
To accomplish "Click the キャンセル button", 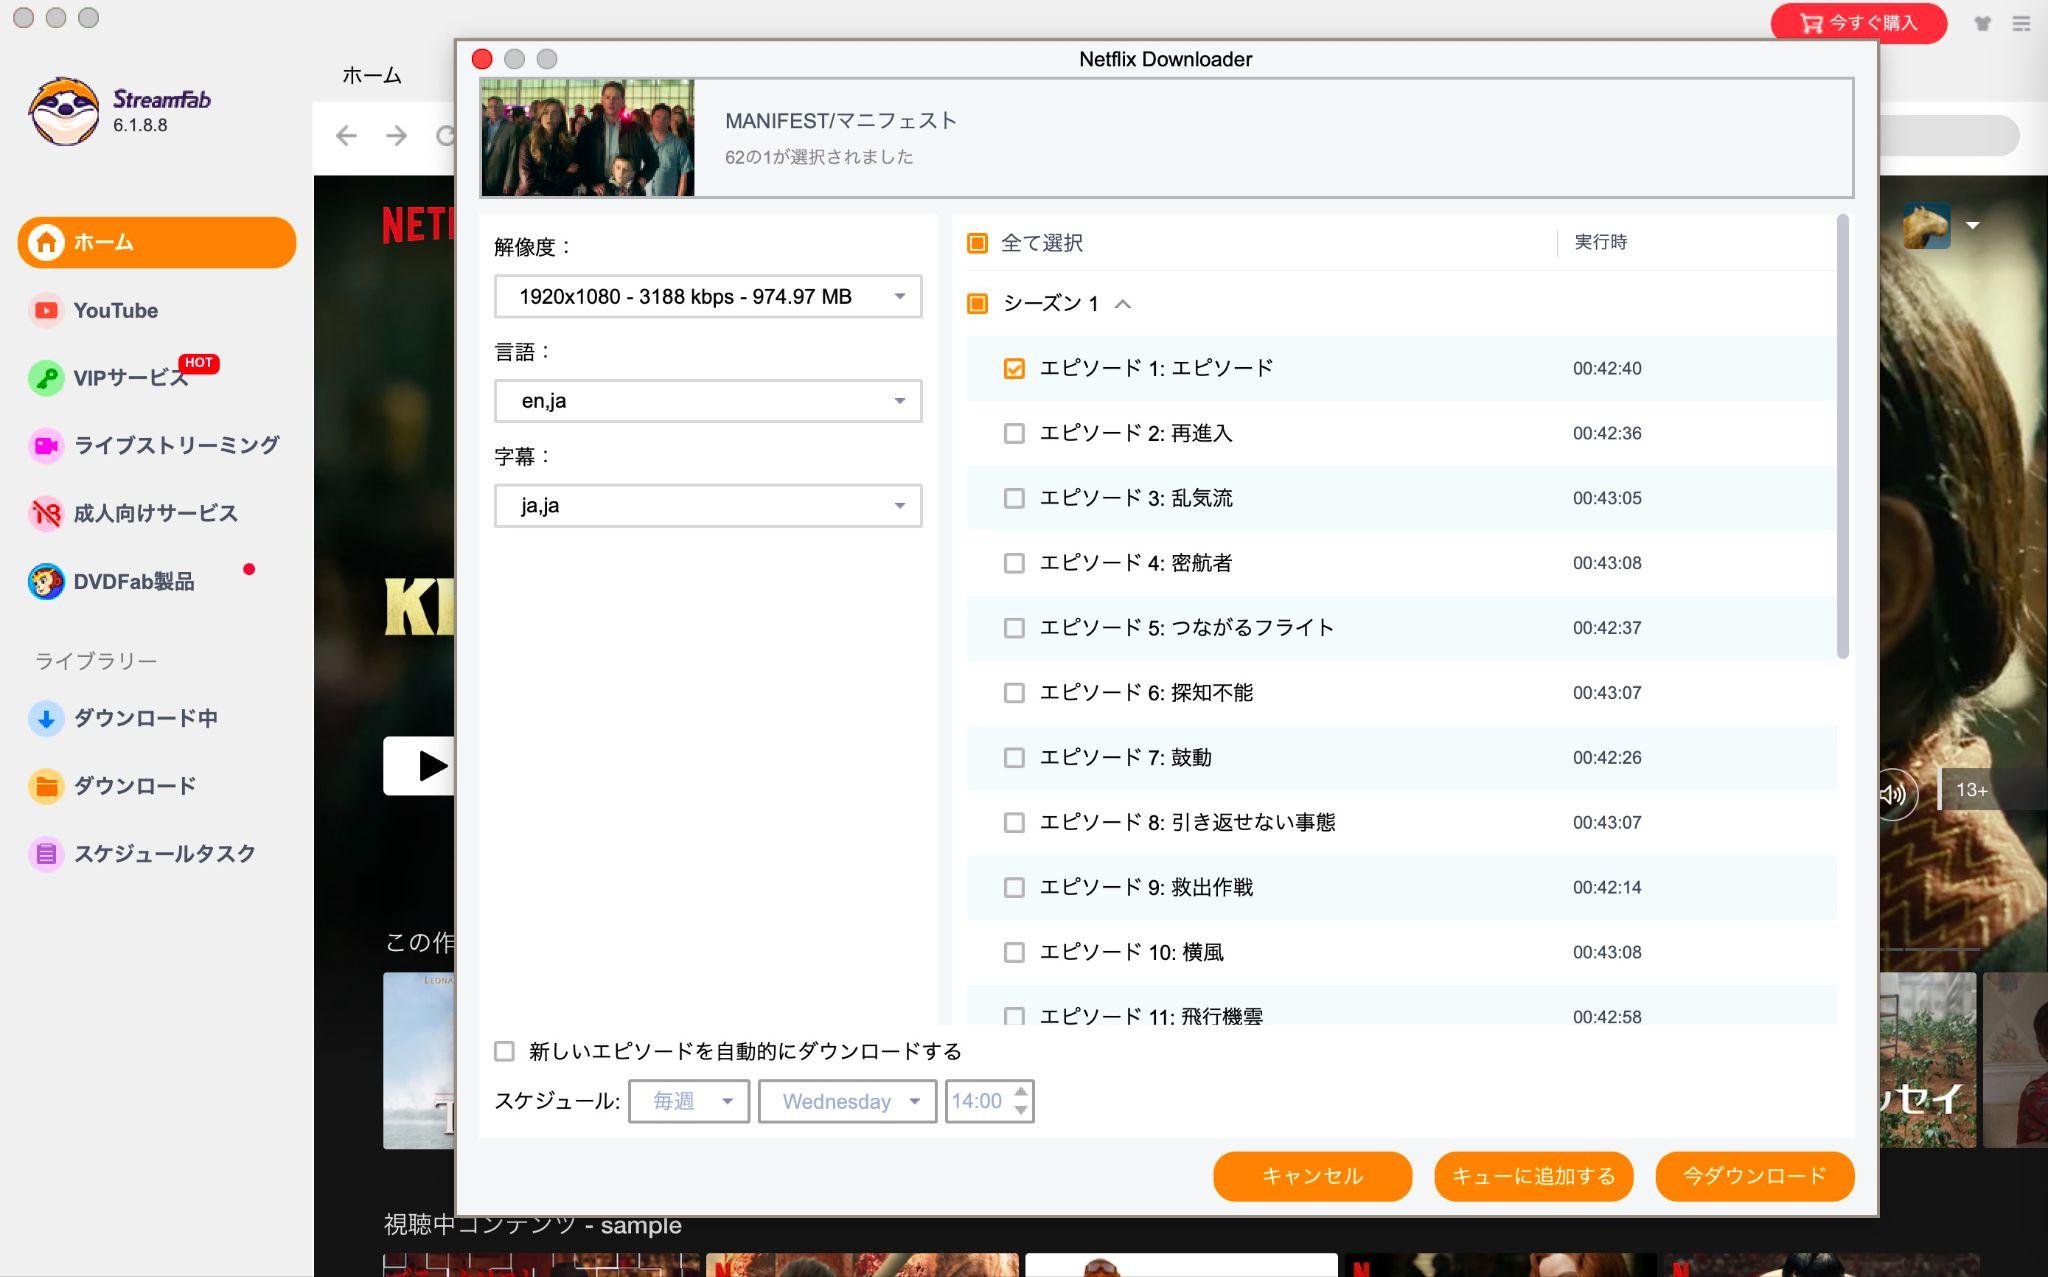I will [1312, 1176].
